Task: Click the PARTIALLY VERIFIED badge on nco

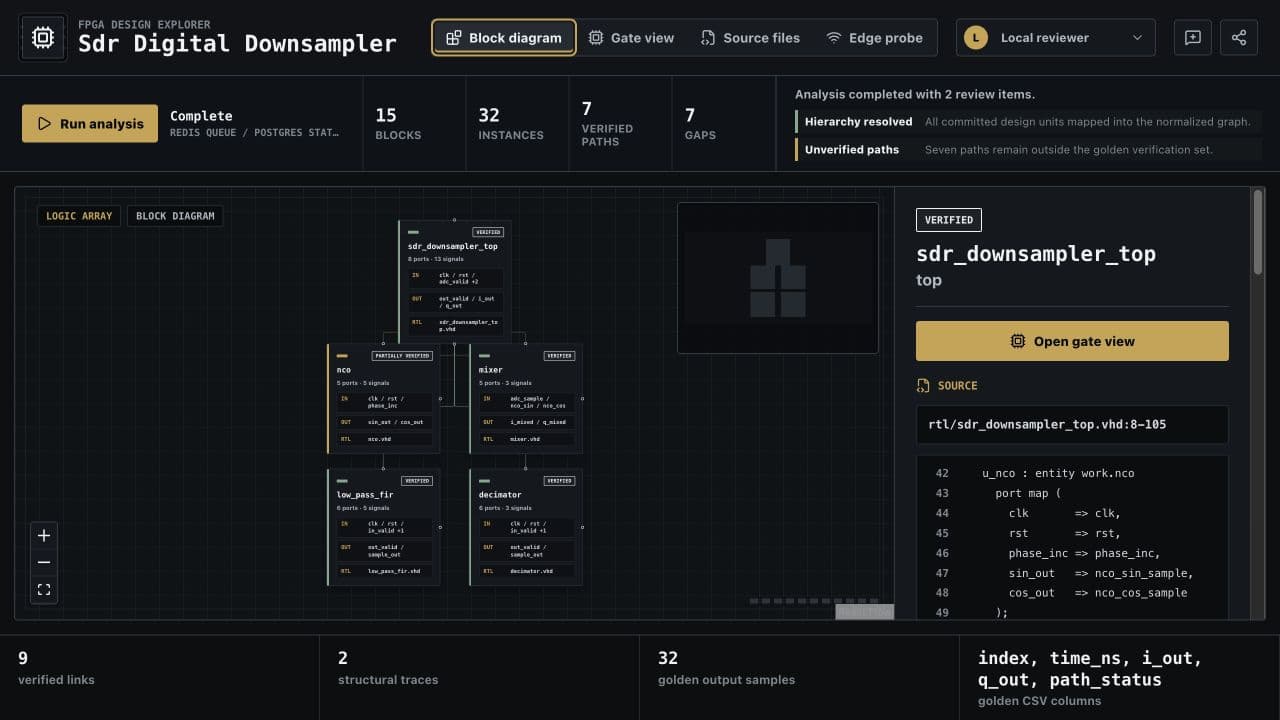Action: click(403, 356)
